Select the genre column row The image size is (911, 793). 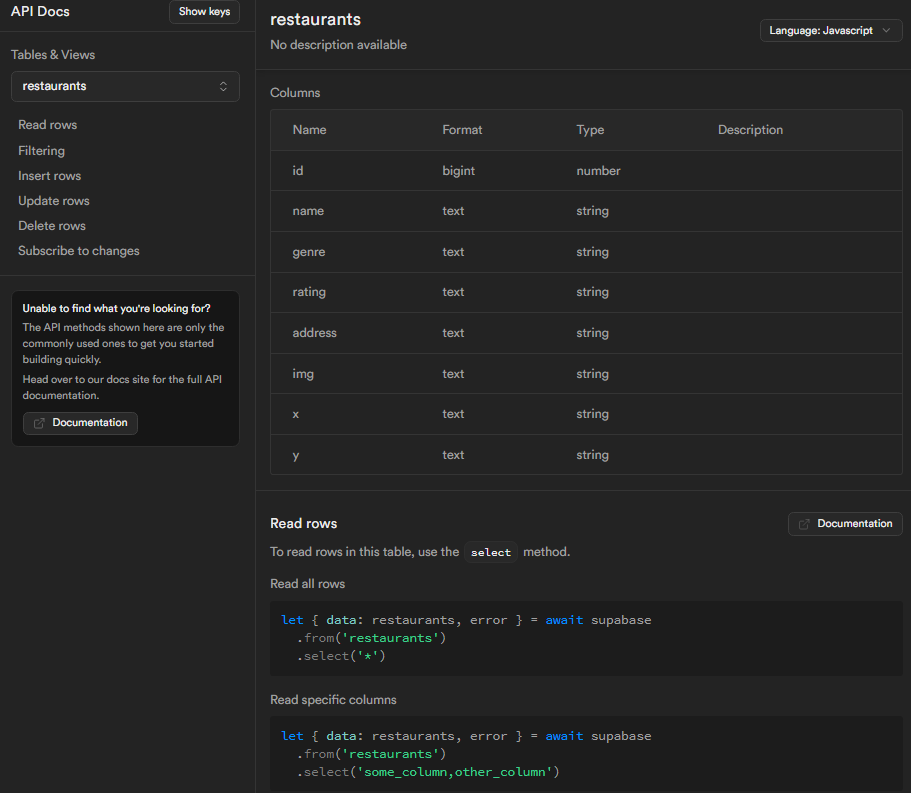click(585, 252)
